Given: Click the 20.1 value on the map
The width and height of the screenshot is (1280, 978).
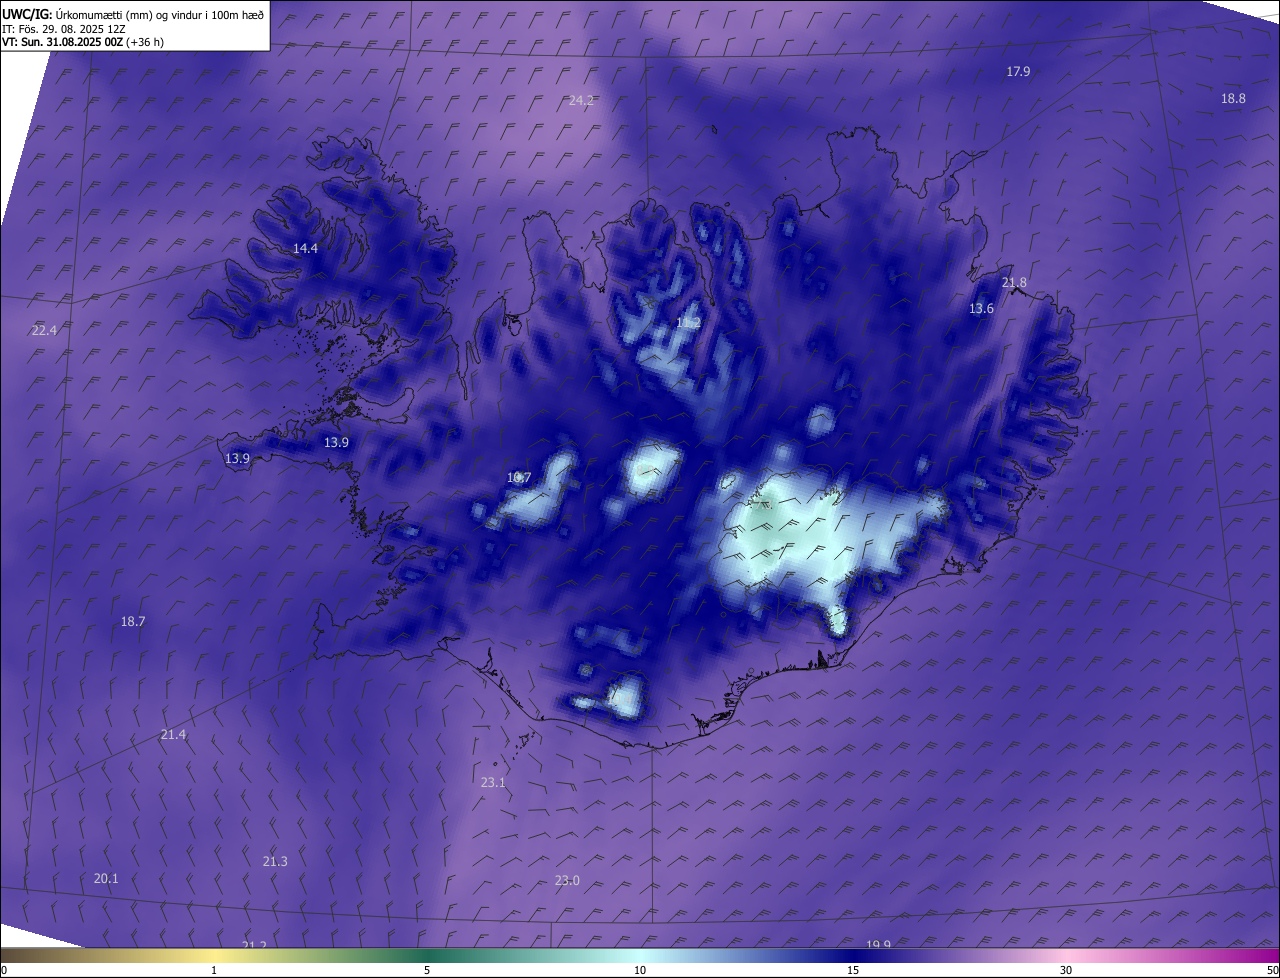Looking at the screenshot, I should pyautogui.click(x=106, y=878).
